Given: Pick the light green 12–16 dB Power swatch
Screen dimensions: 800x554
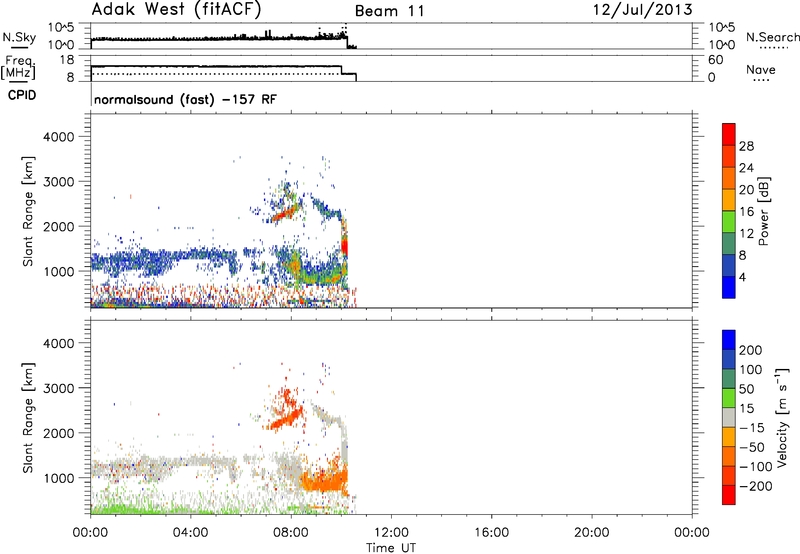Looking at the screenshot, I should click(x=729, y=221).
